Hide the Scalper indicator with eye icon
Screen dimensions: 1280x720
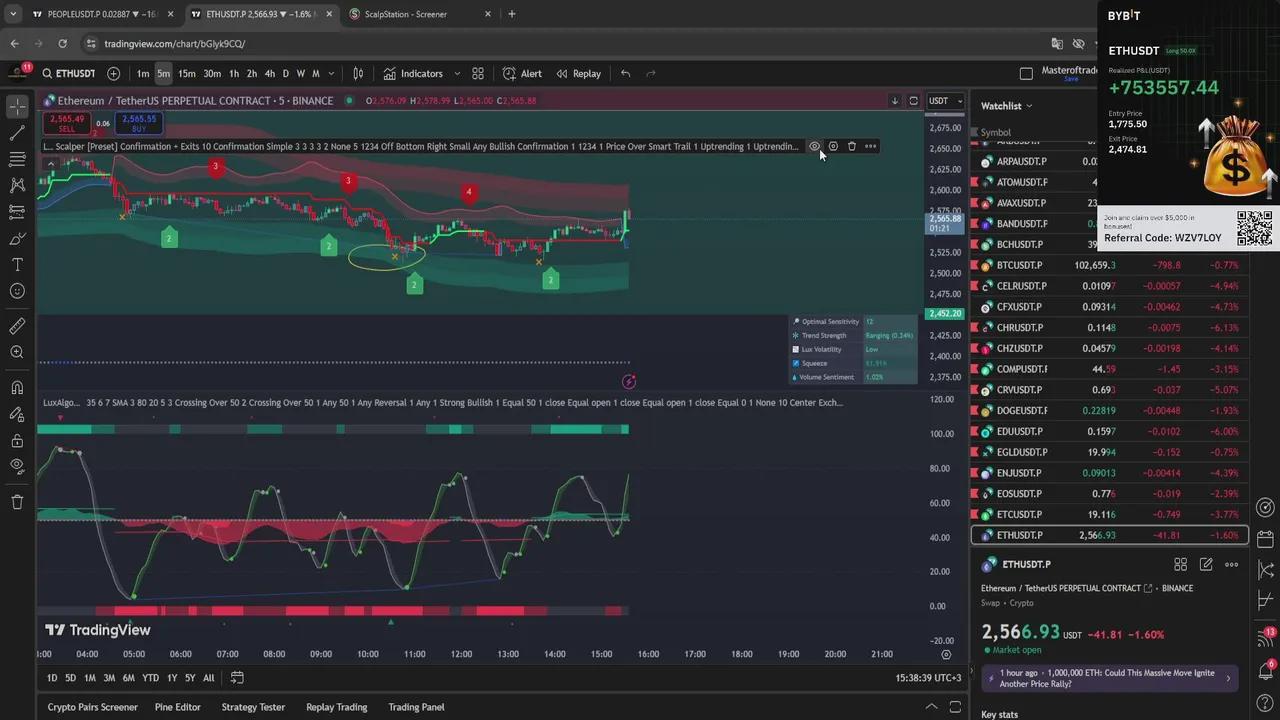814,146
